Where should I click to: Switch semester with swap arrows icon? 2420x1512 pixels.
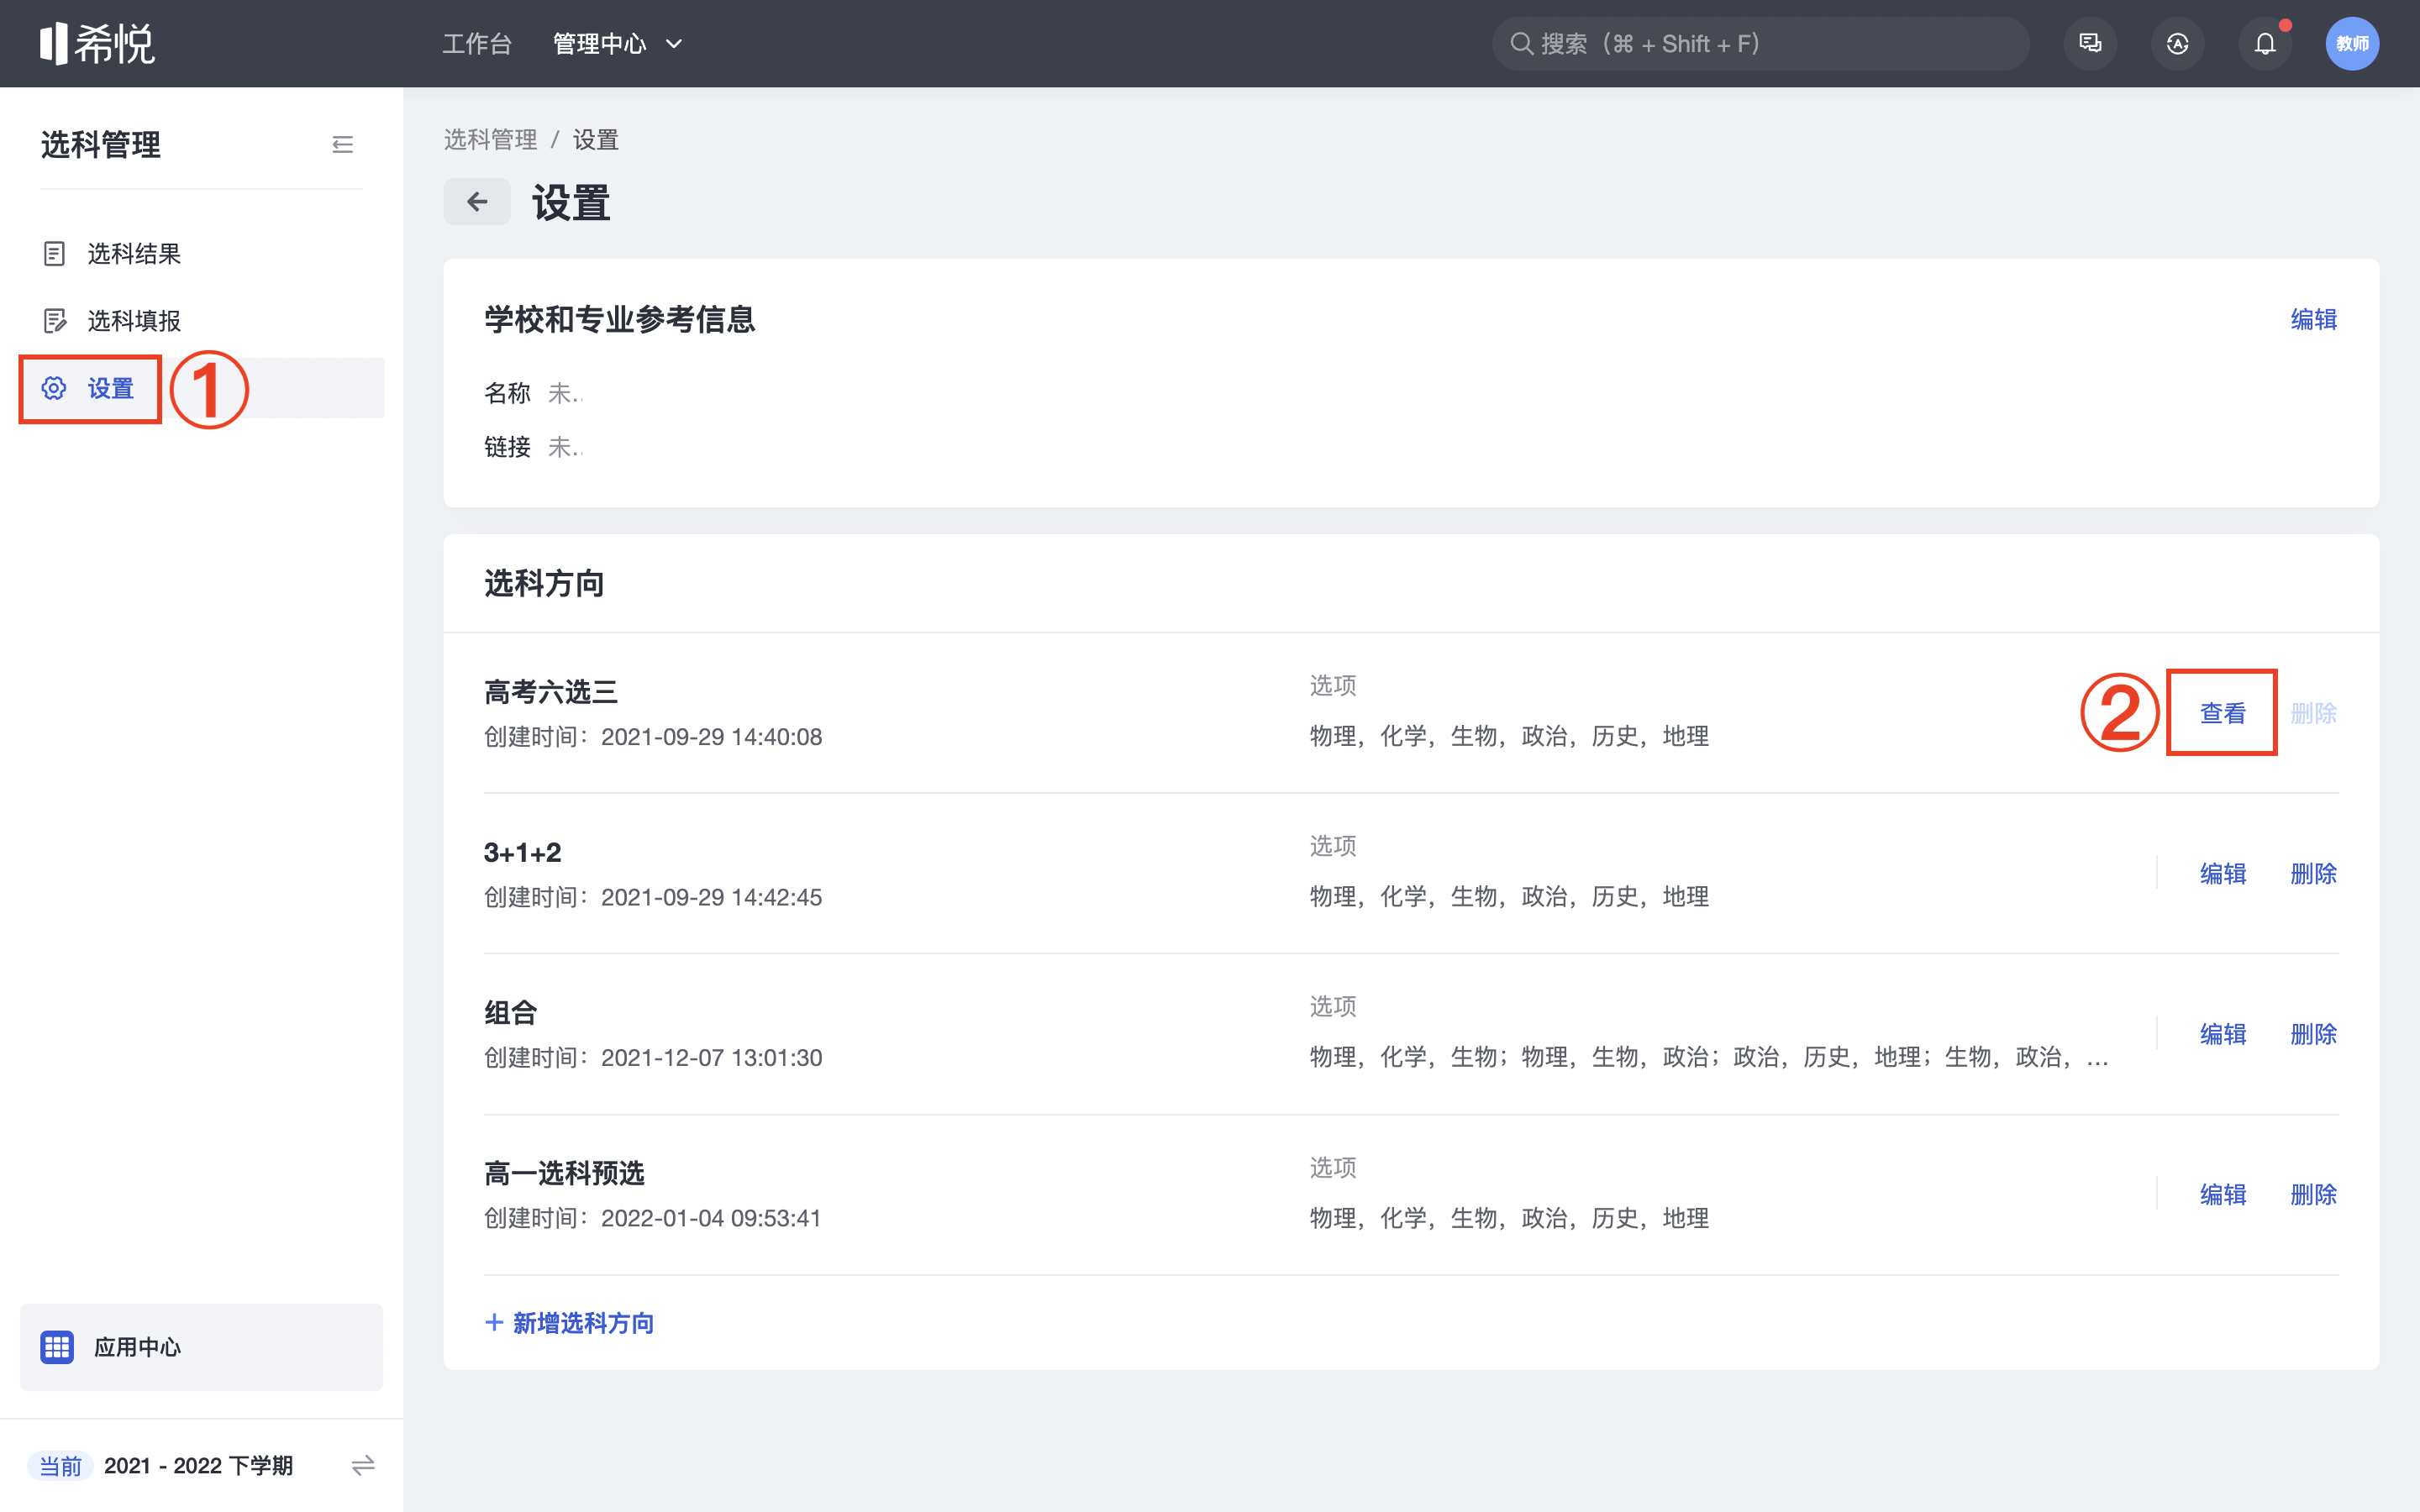(363, 1466)
